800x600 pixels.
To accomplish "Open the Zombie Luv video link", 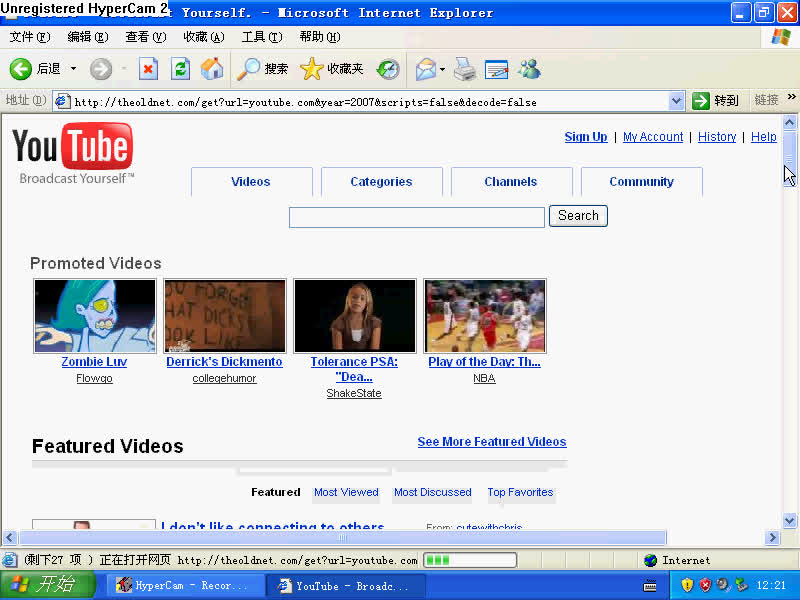I will [94, 362].
